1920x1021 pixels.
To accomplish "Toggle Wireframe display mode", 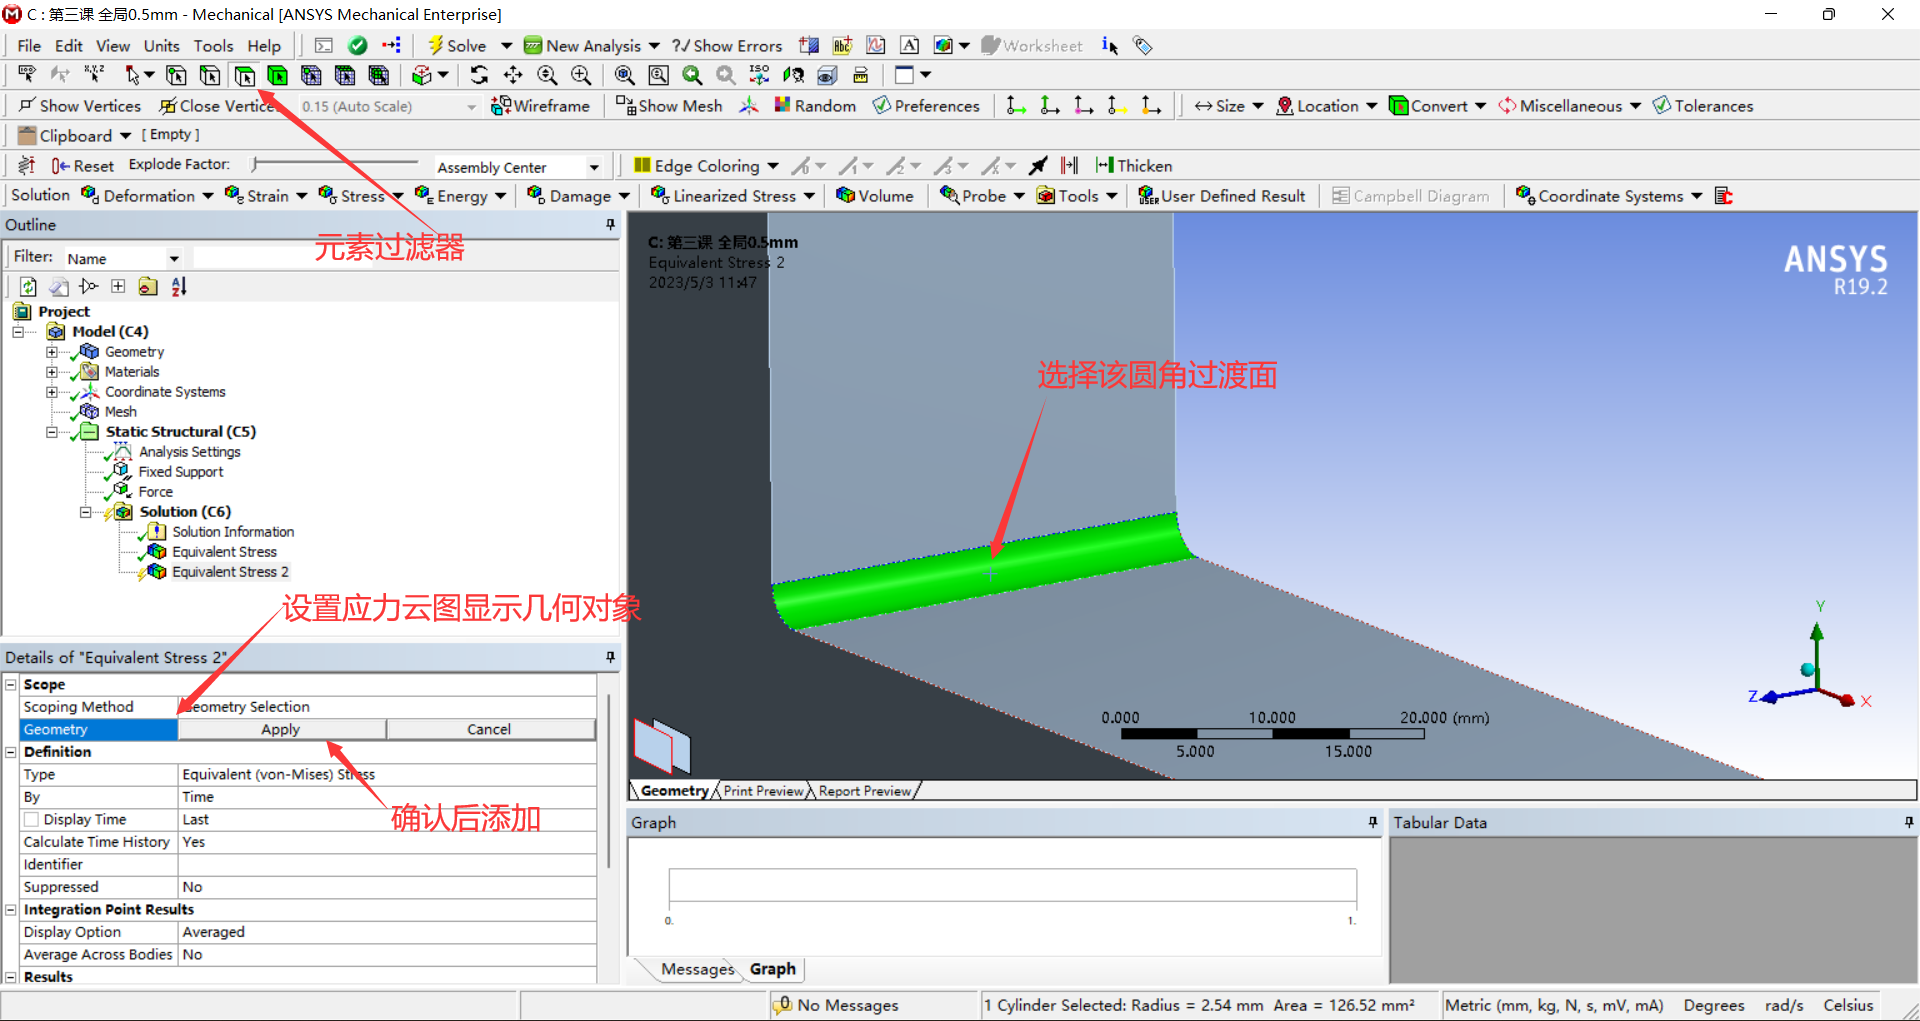I will click(x=541, y=106).
